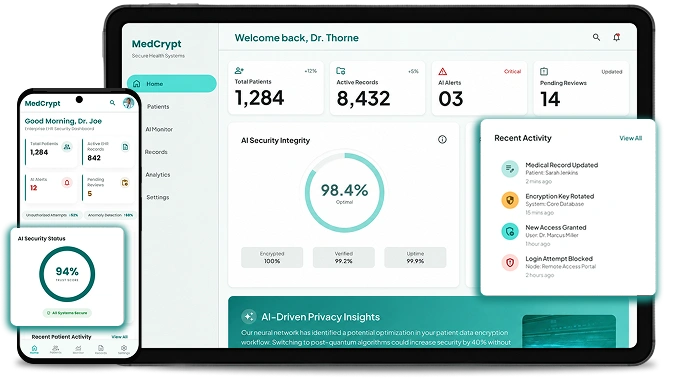Screen dimensions: 676x378
Task: Click the AI Alerts warning triangle icon
Action: point(443,71)
